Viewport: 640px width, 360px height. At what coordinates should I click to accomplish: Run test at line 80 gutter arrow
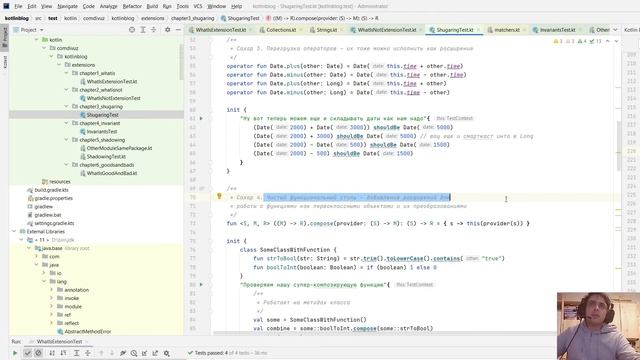click(x=201, y=284)
